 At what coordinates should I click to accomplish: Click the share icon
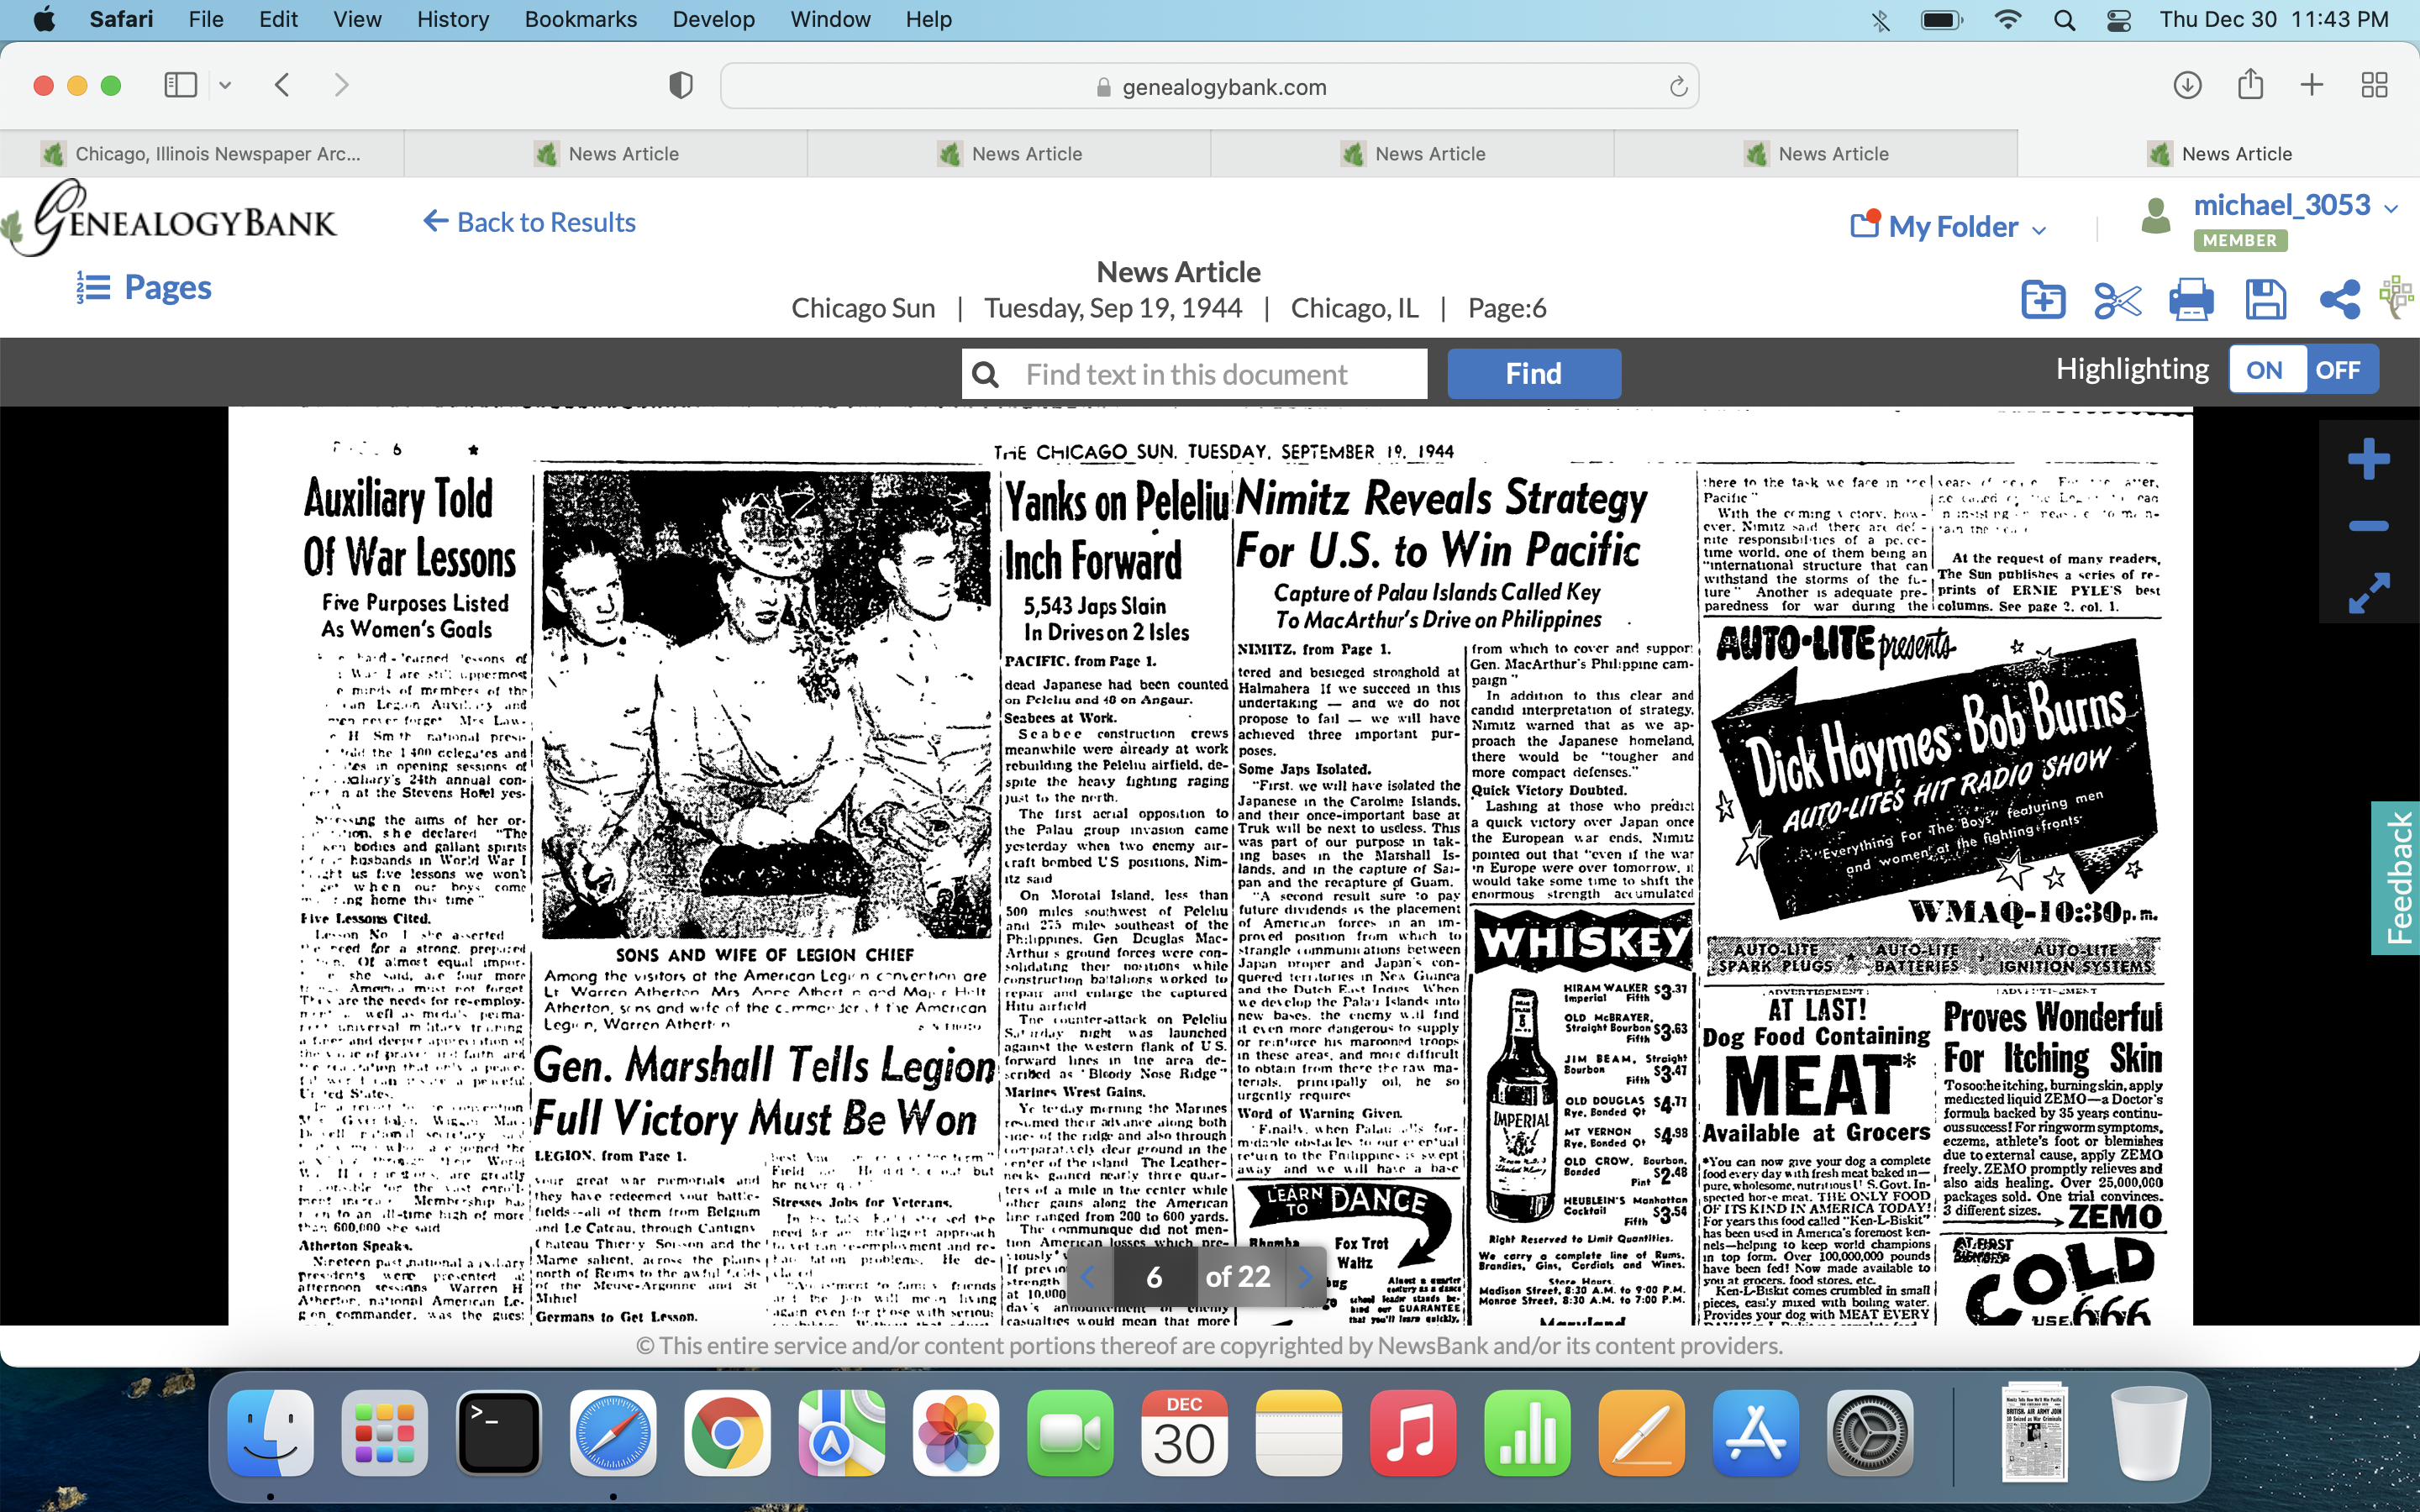click(x=2339, y=300)
